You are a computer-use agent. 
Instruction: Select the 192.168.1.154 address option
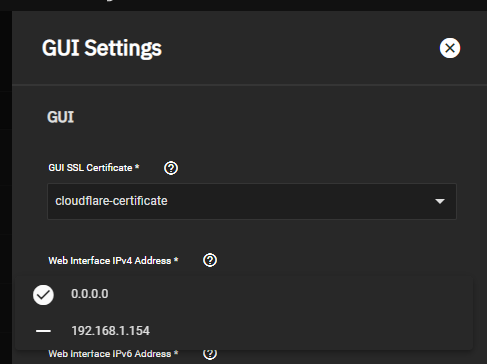pyautogui.click(x=244, y=331)
